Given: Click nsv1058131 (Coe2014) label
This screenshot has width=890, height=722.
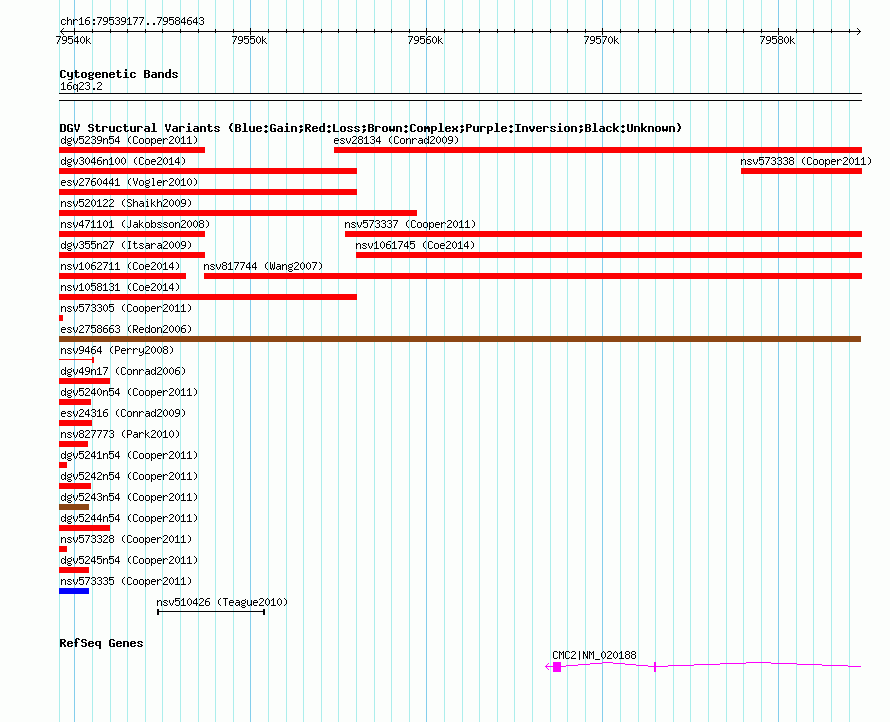Looking at the screenshot, I should pos(120,287).
